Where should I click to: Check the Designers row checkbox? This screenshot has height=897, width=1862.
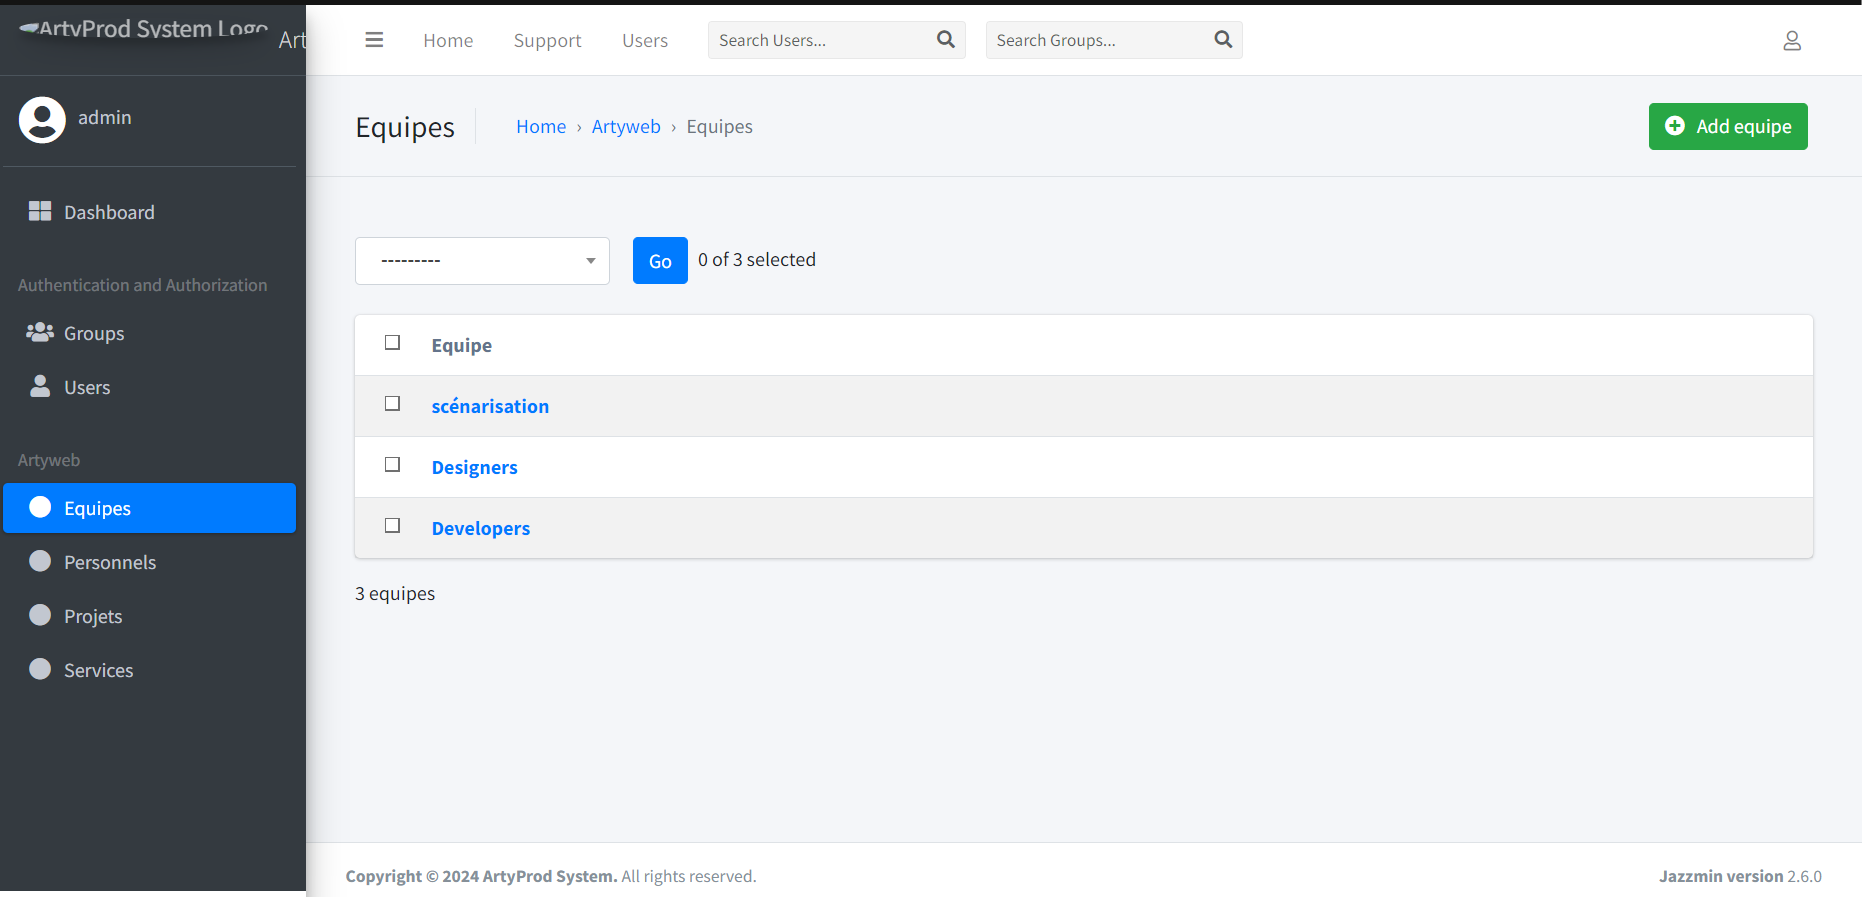pos(392,465)
